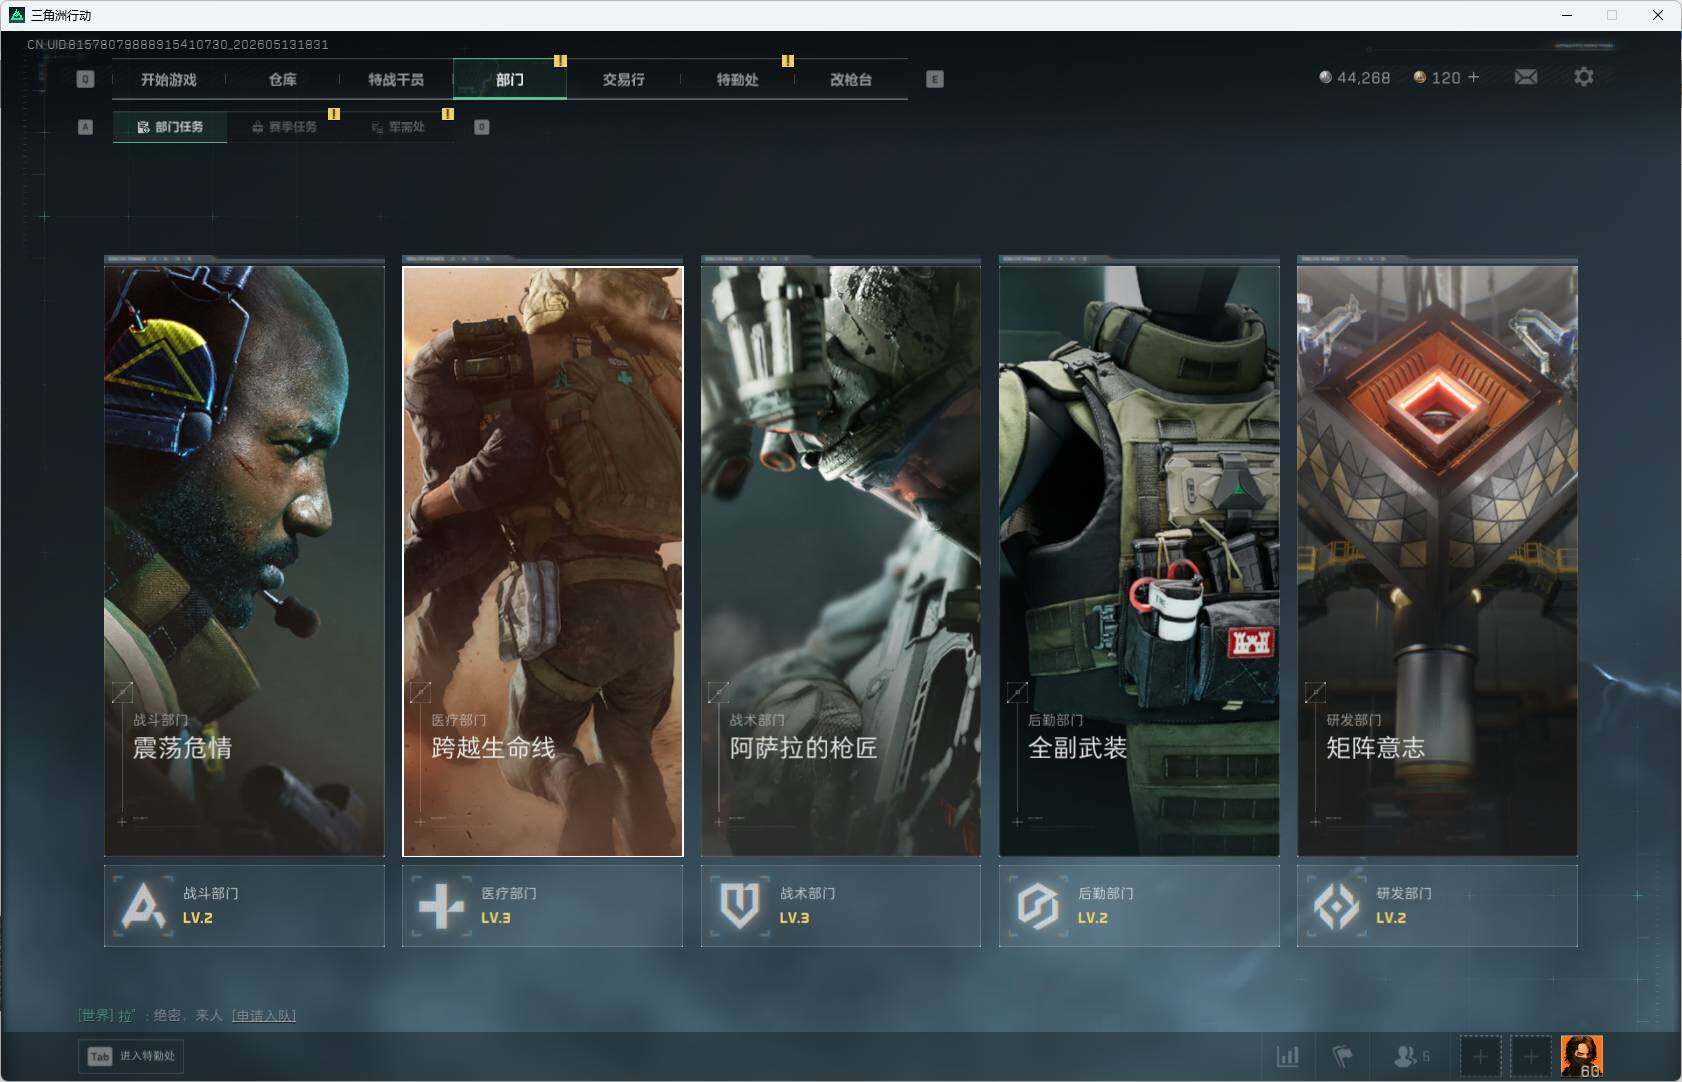1682x1082 pixels.
Task: Go to the 交易行 tab
Action: 623,79
